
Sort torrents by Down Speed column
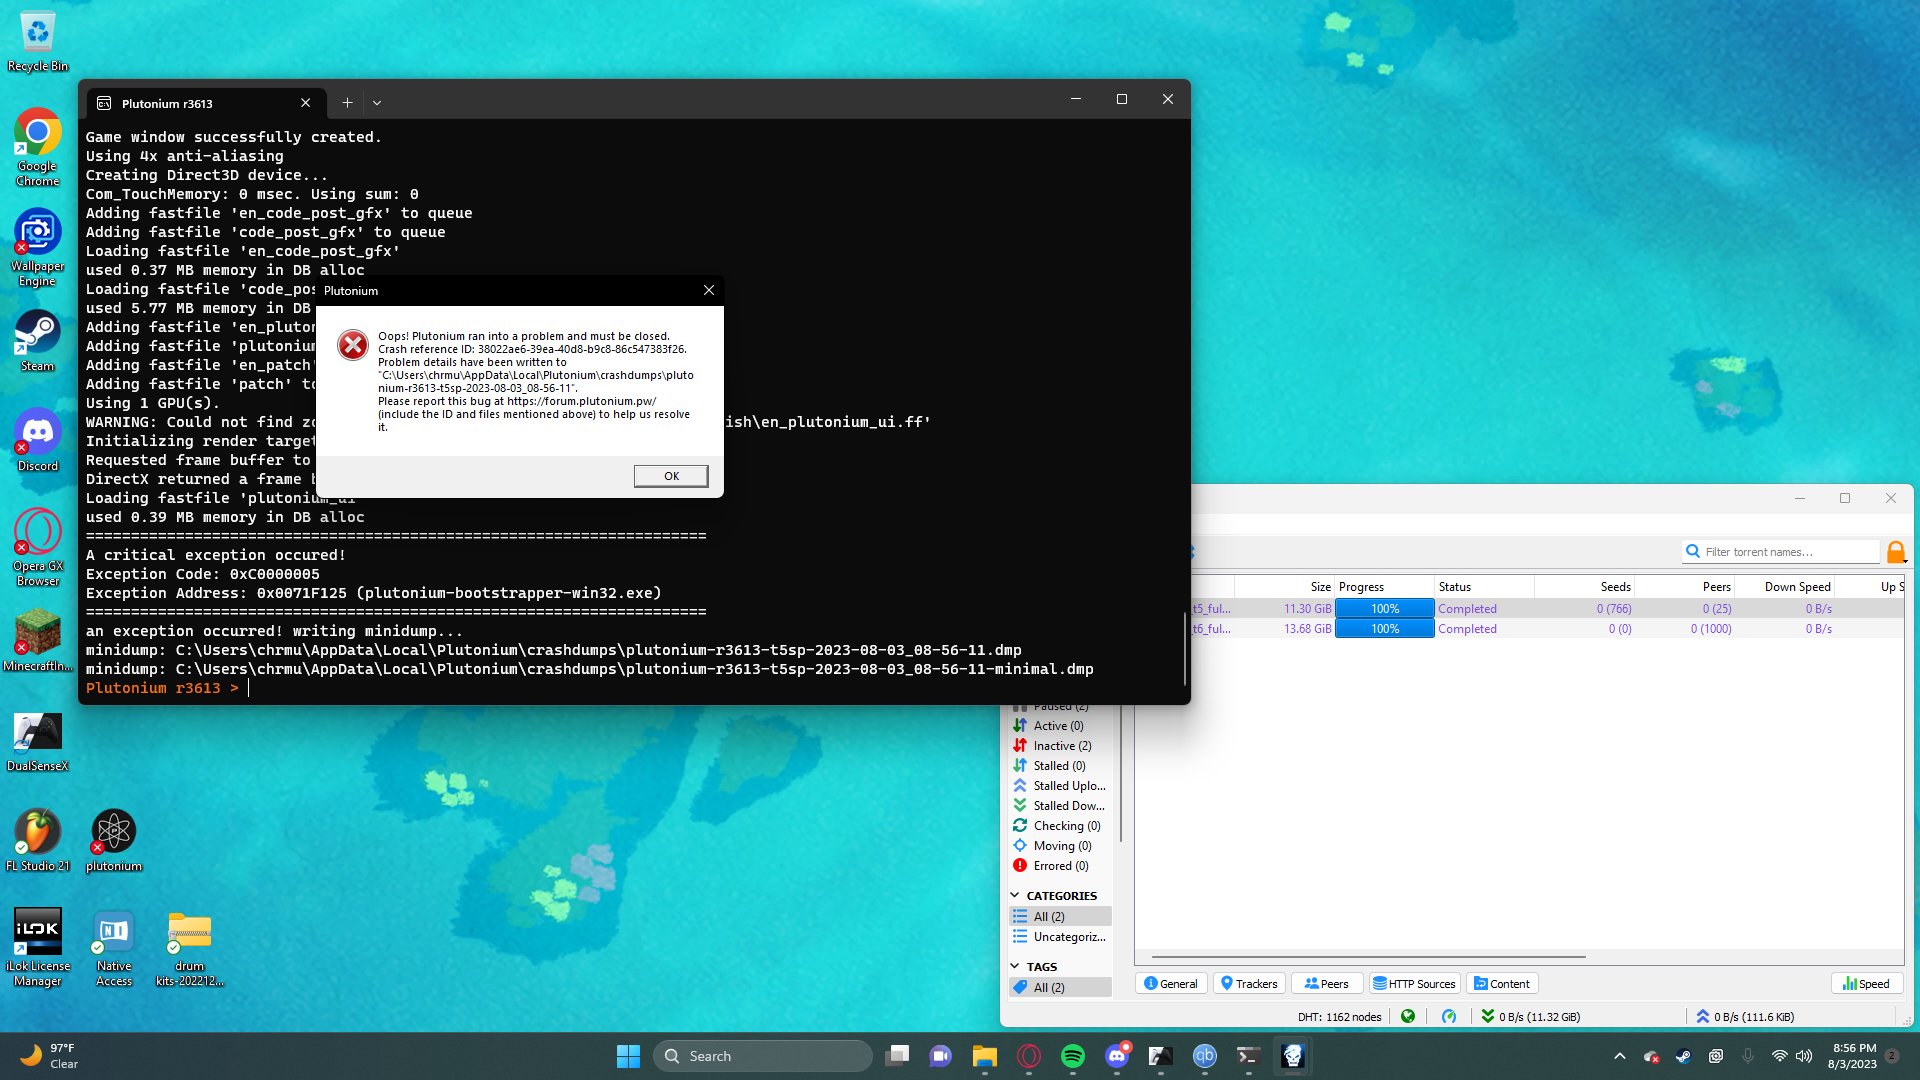(1784, 587)
